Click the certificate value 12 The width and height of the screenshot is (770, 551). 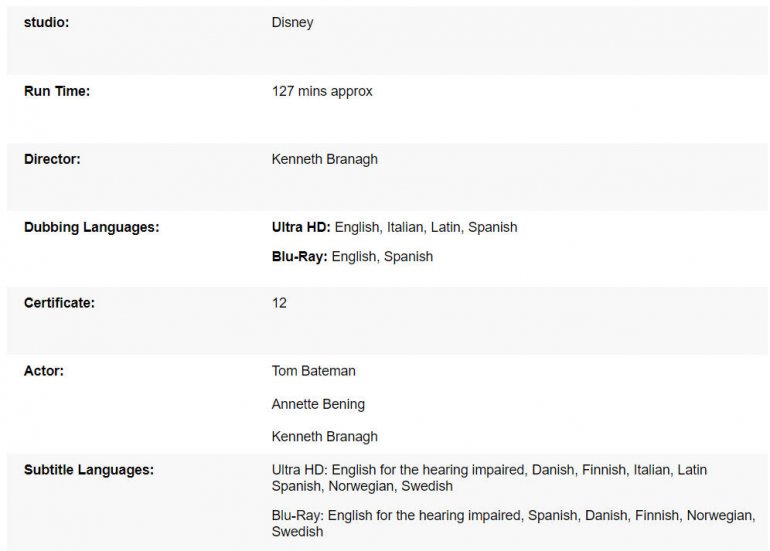279,302
